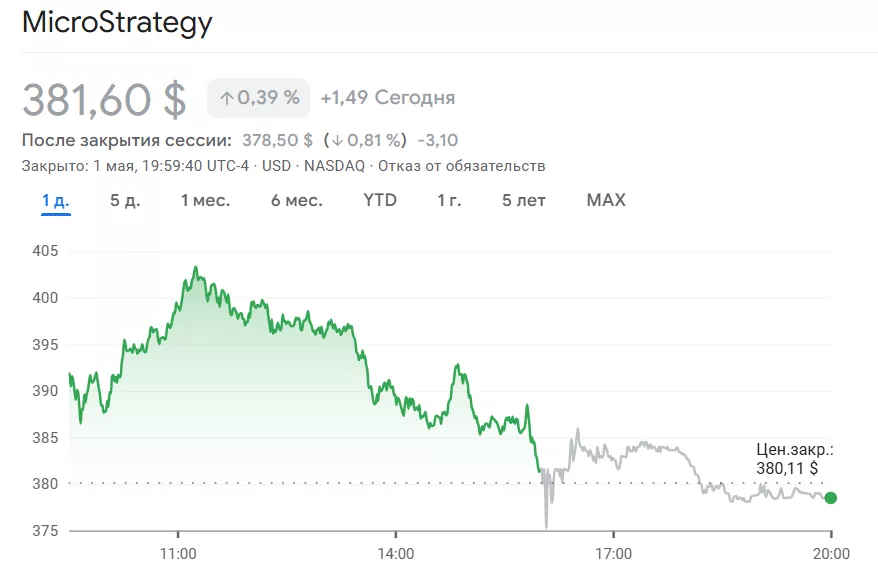The height and width of the screenshot is (582, 878).
Task: Display the MAX range chart
Action: click(606, 200)
